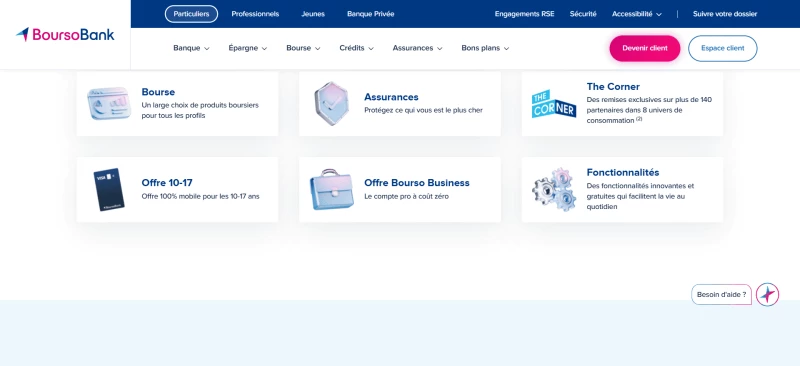Open the Bourse card title

158,92
